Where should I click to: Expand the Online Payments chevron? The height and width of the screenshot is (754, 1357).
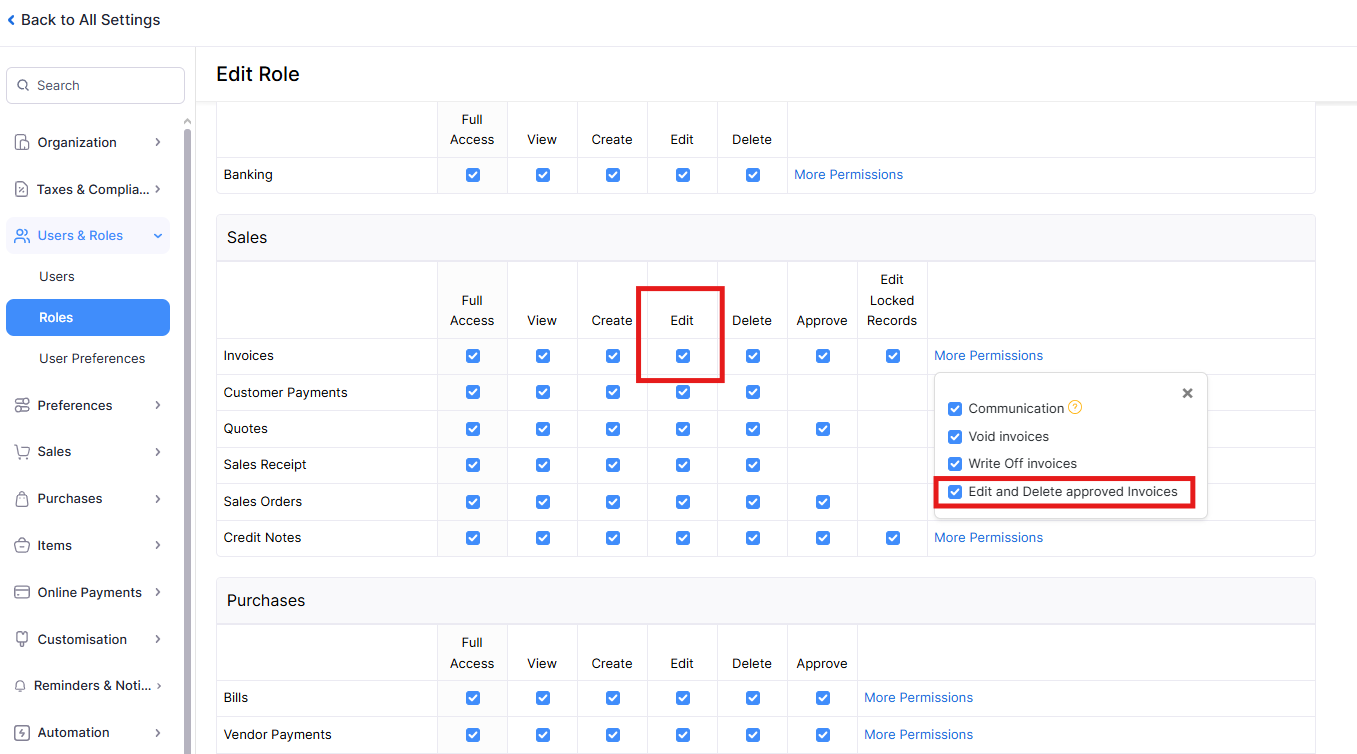click(x=158, y=592)
